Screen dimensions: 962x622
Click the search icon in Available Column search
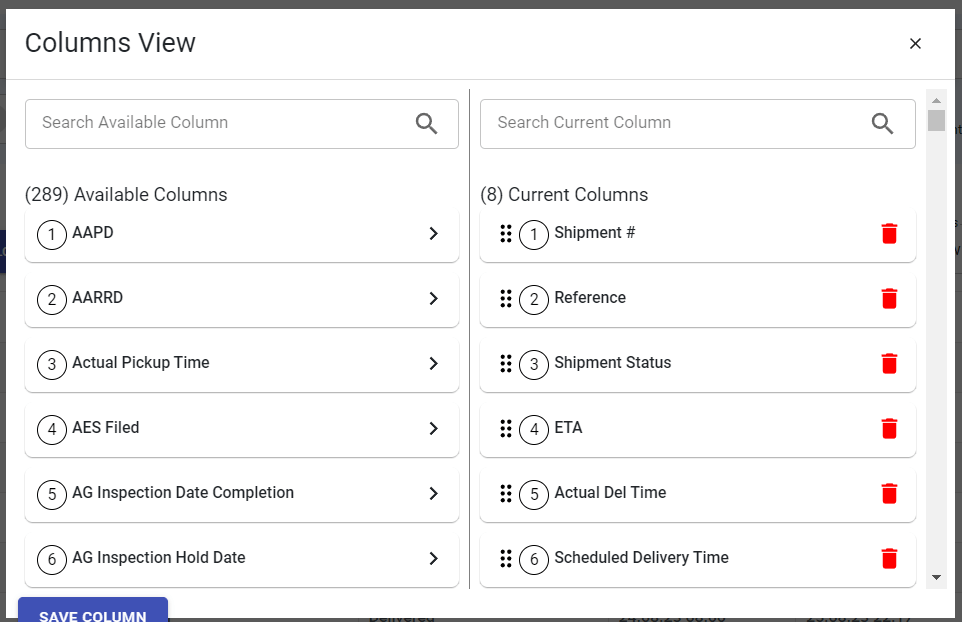(427, 123)
